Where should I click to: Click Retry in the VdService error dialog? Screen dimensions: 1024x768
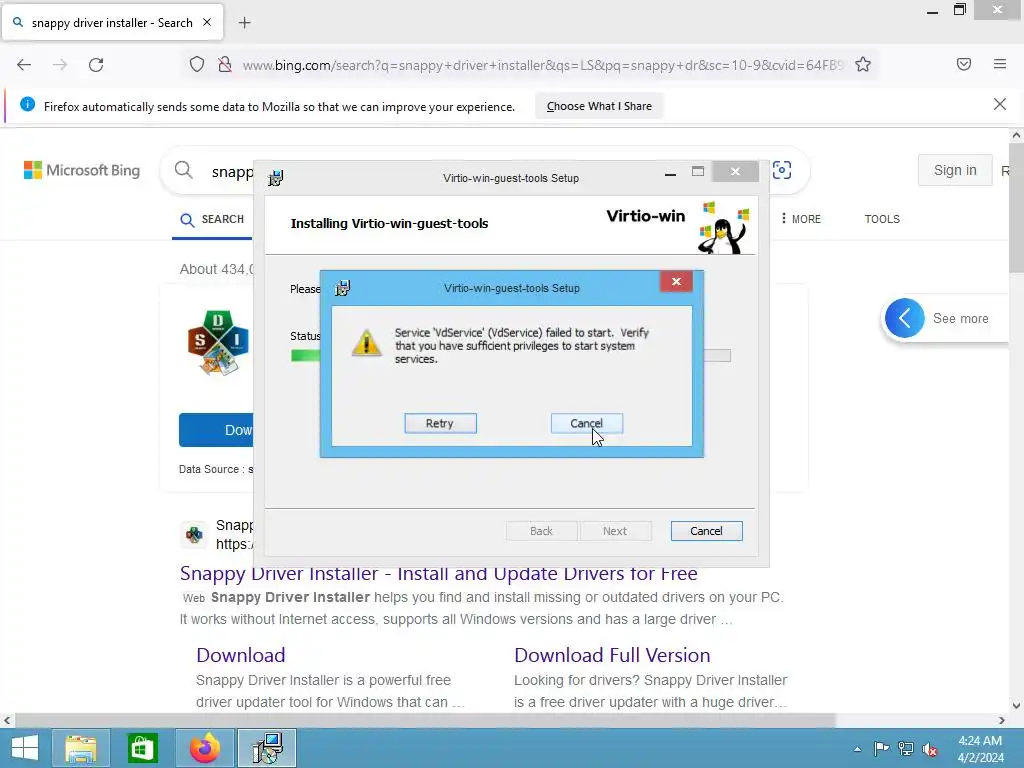(x=440, y=423)
